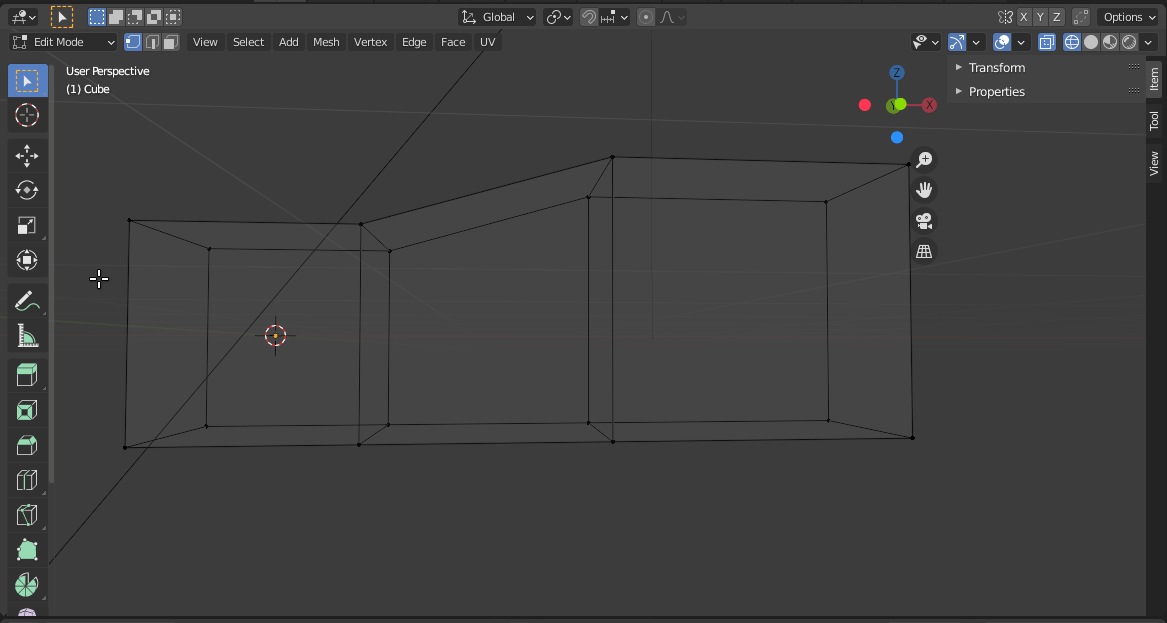Select the combined Transform tool
Viewport: 1167px width, 623px height.
(x=28, y=261)
